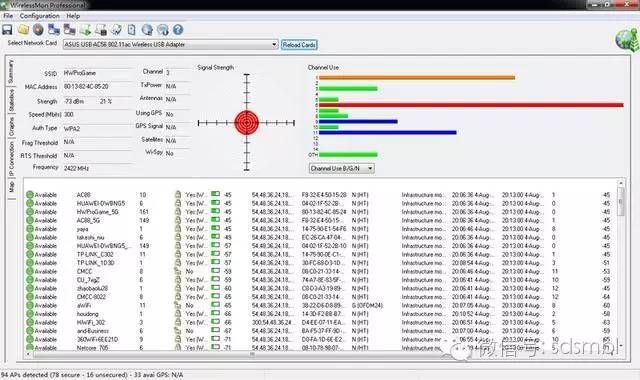Open the yellow folder icon in toolbar
Image resolution: width=640 pixels, height=380 pixels.
(x=23, y=30)
